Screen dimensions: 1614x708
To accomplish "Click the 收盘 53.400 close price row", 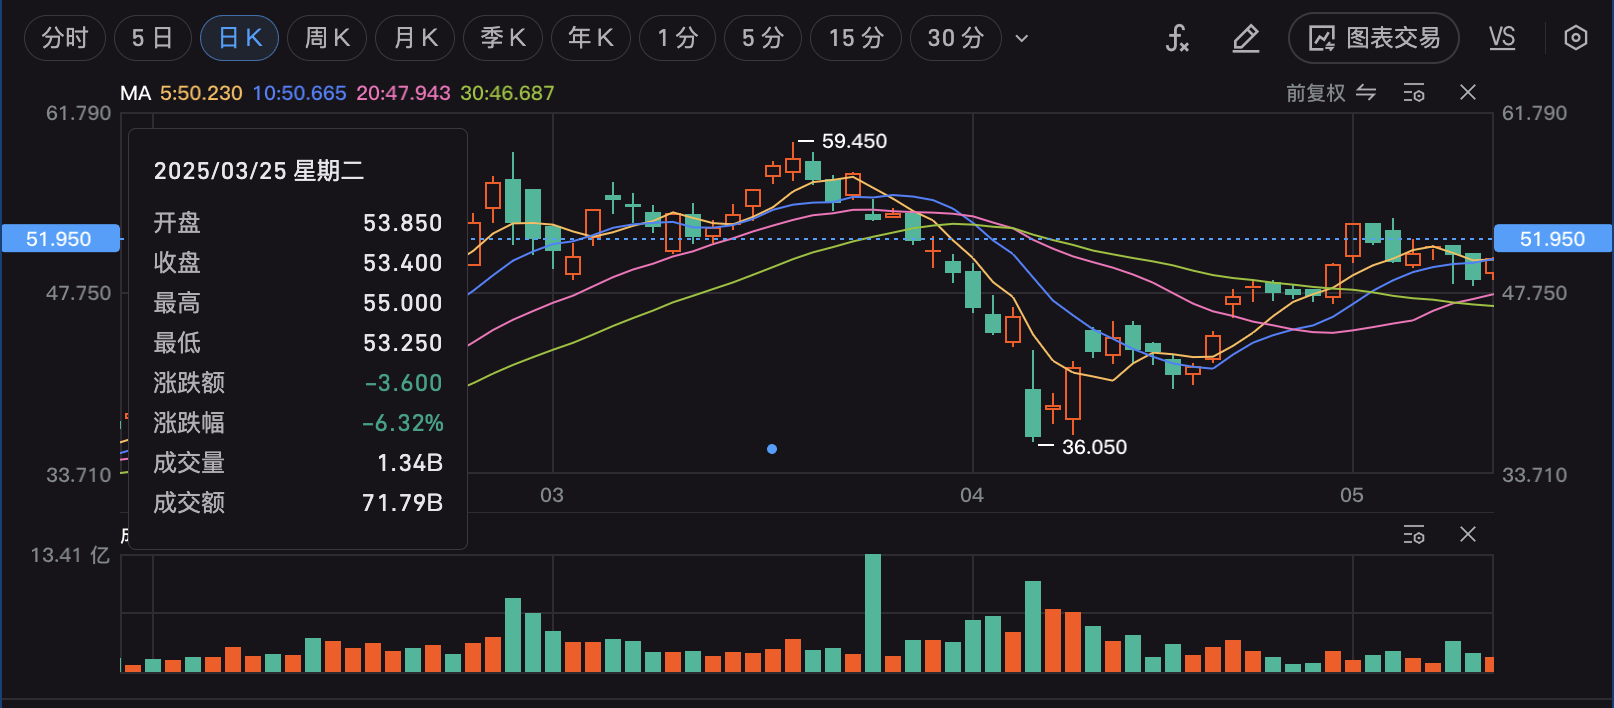I will tap(298, 263).
